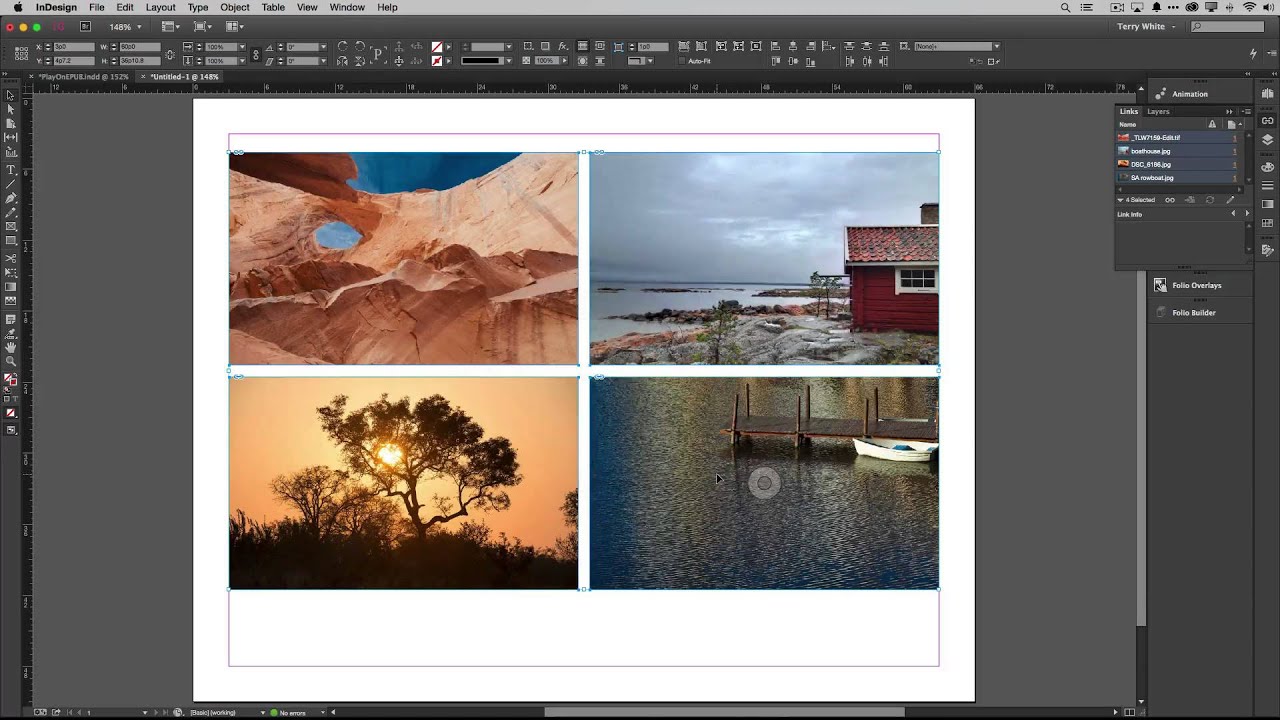1280x720 pixels.
Task: Open the Bridge (Br) button
Action: [x=85, y=27]
